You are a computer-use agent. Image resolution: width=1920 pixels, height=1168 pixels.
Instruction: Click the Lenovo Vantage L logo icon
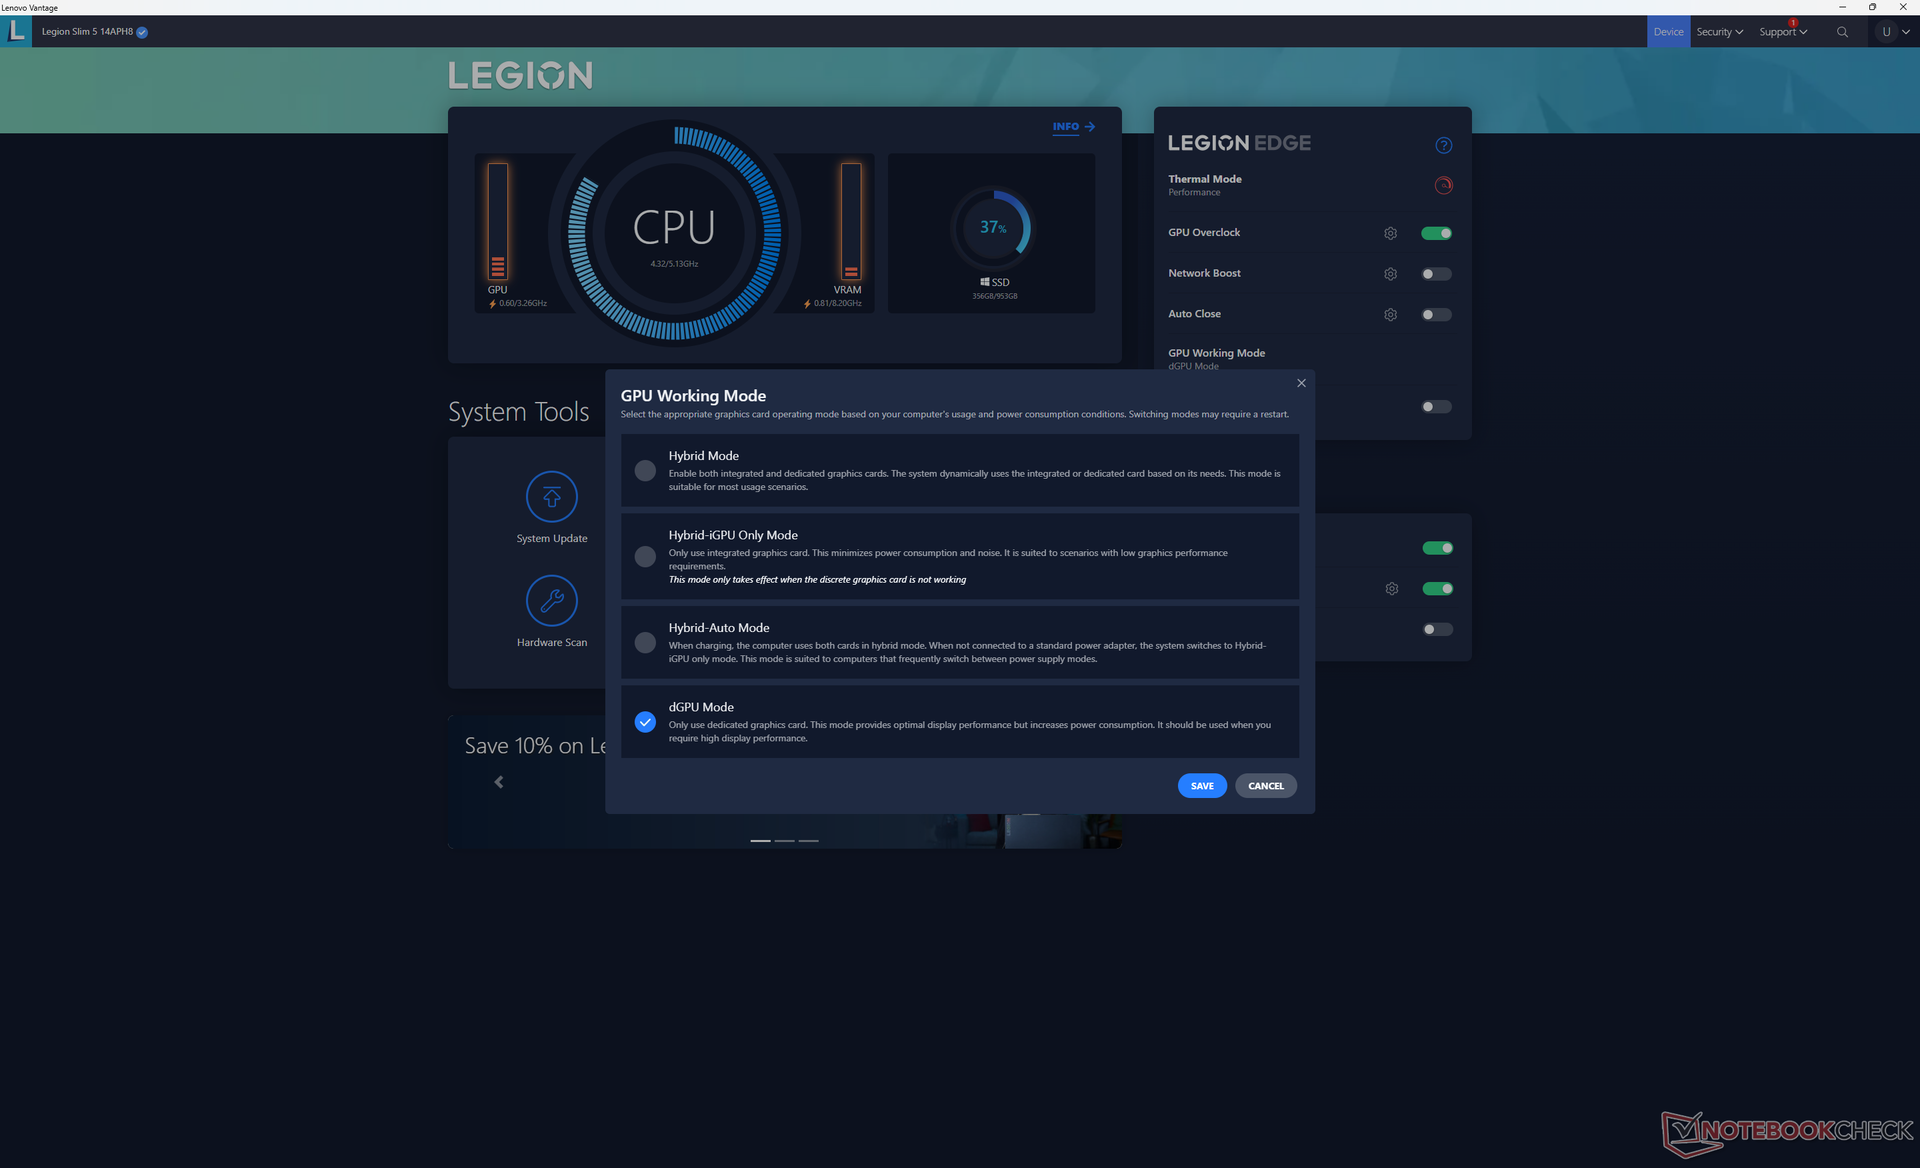(x=16, y=31)
